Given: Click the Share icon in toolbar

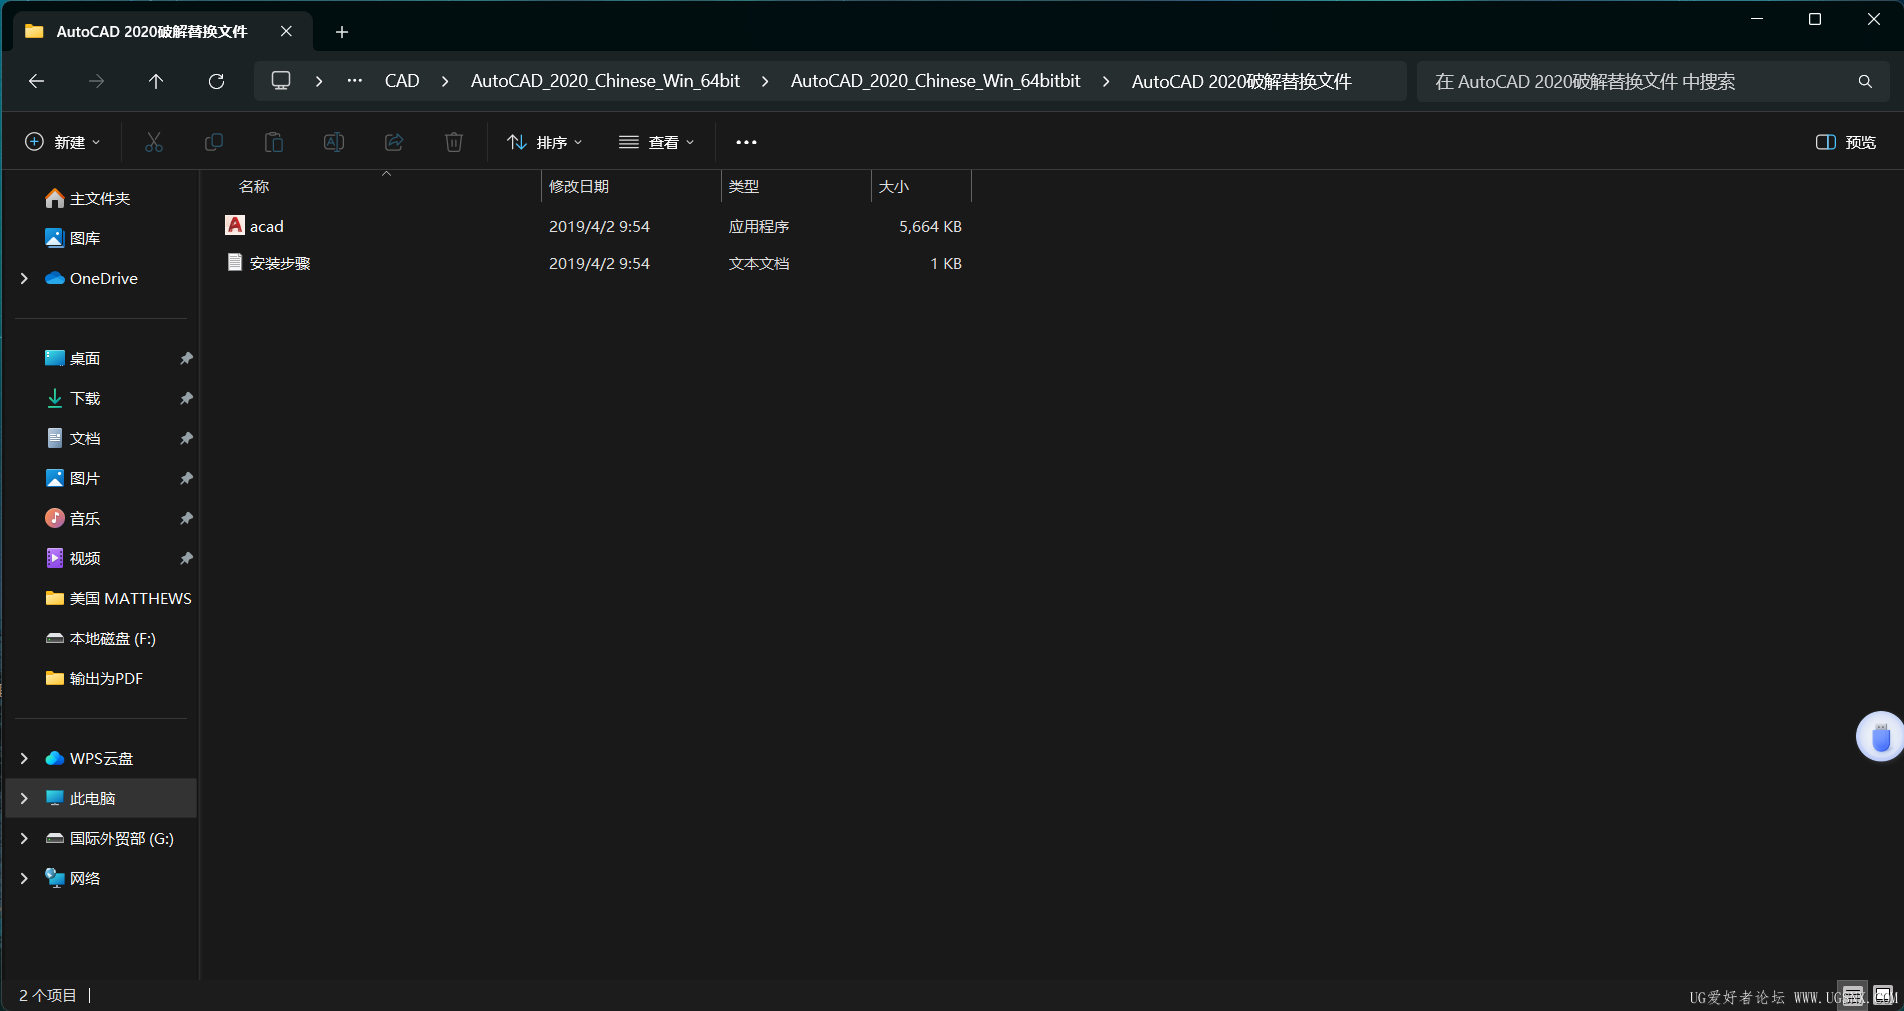Looking at the screenshot, I should click(394, 142).
